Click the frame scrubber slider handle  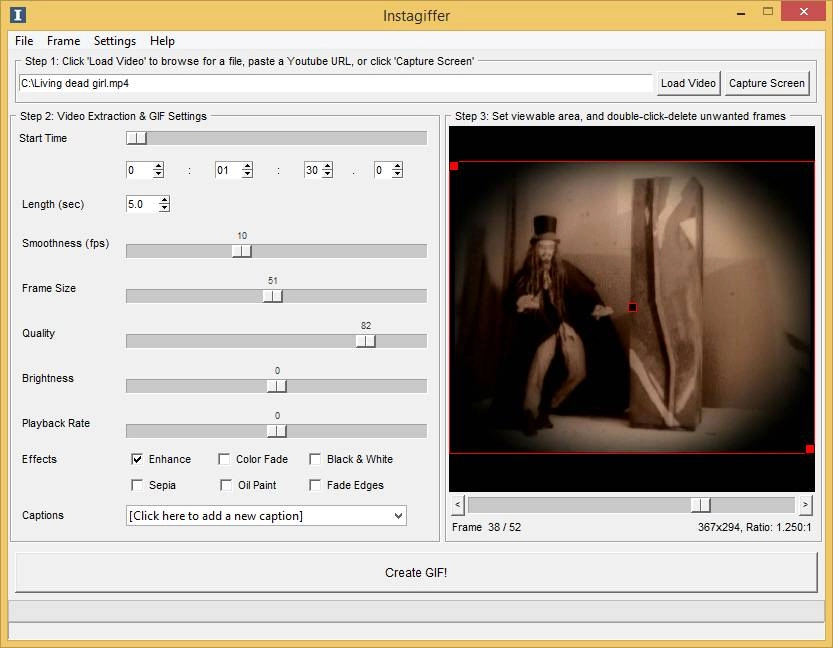pos(701,505)
